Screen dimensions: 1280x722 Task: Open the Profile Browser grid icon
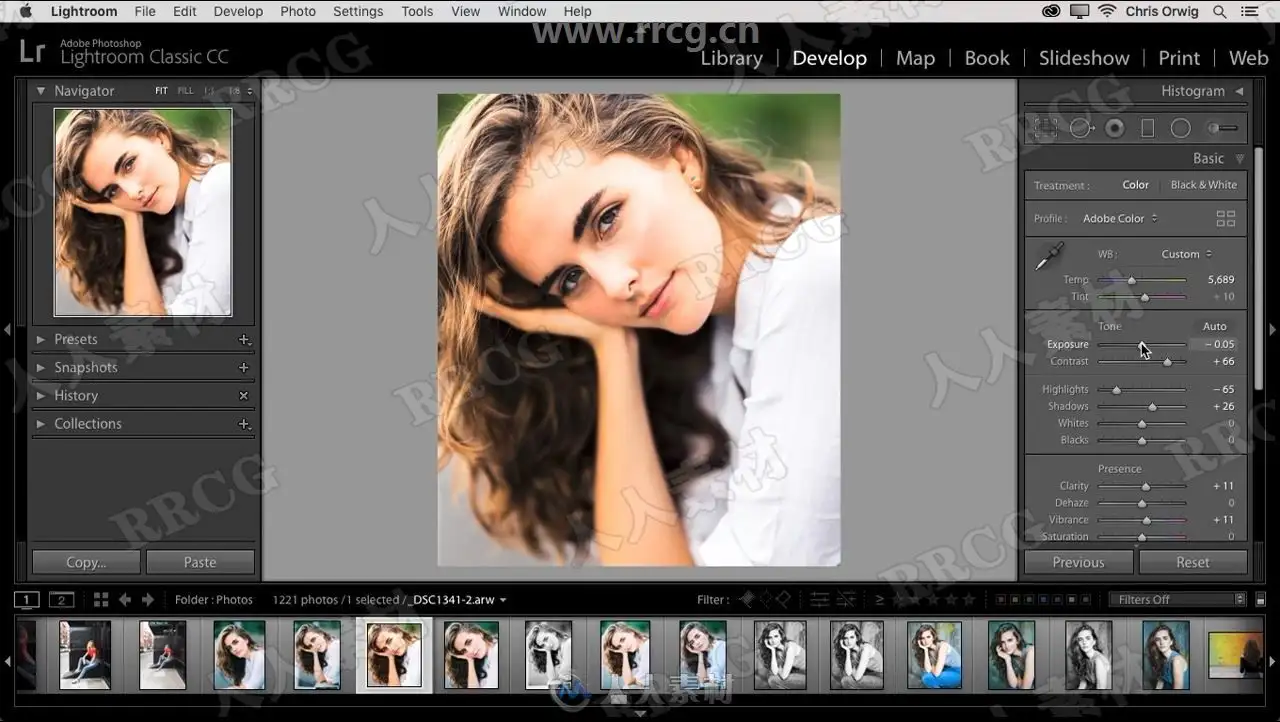[x=1226, y=218]
